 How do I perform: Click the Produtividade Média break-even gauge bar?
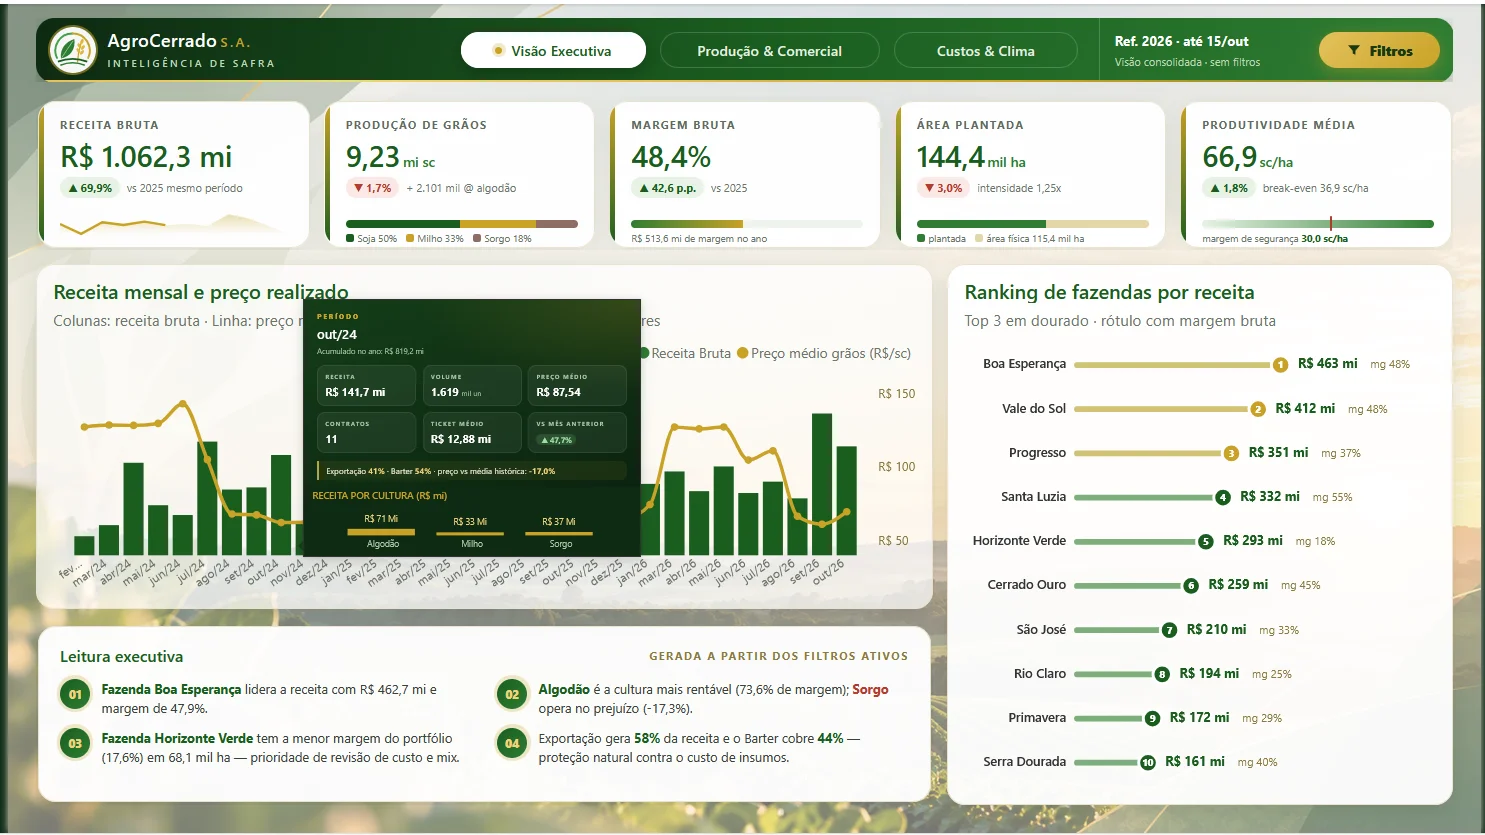1317,224
